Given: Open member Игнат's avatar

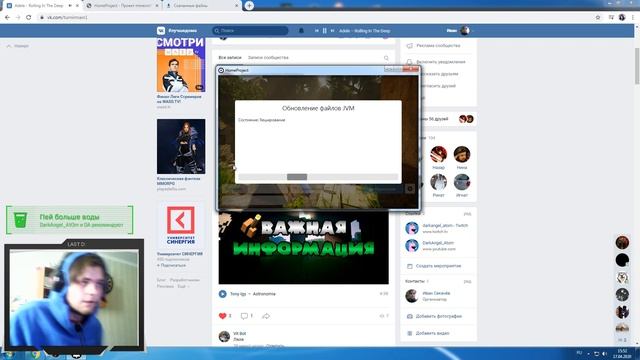Looking at the screenshot, I should [x=462, y=182].
